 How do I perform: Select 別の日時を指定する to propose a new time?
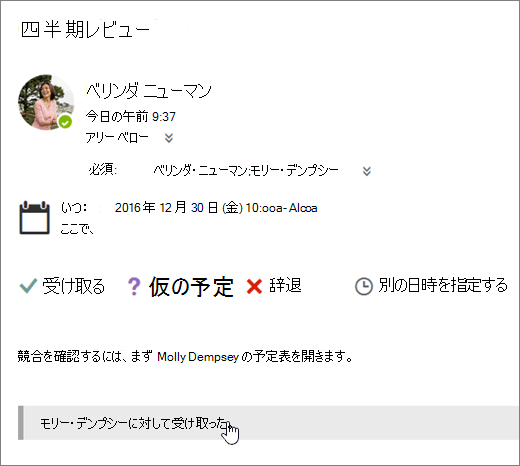443,286
